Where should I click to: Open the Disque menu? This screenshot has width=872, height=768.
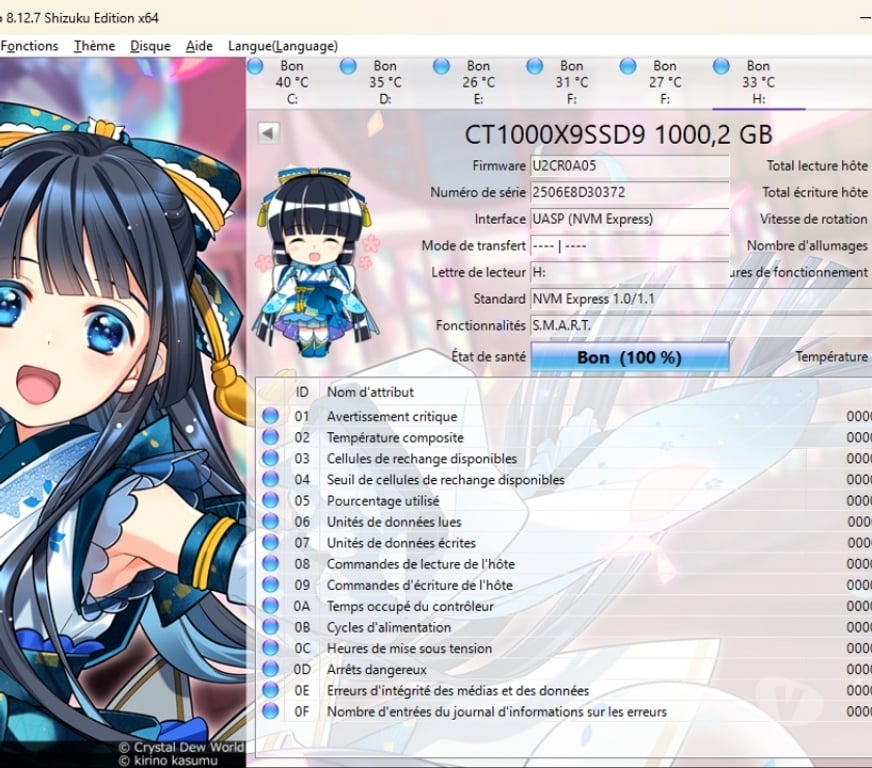[x=150, y=46]
